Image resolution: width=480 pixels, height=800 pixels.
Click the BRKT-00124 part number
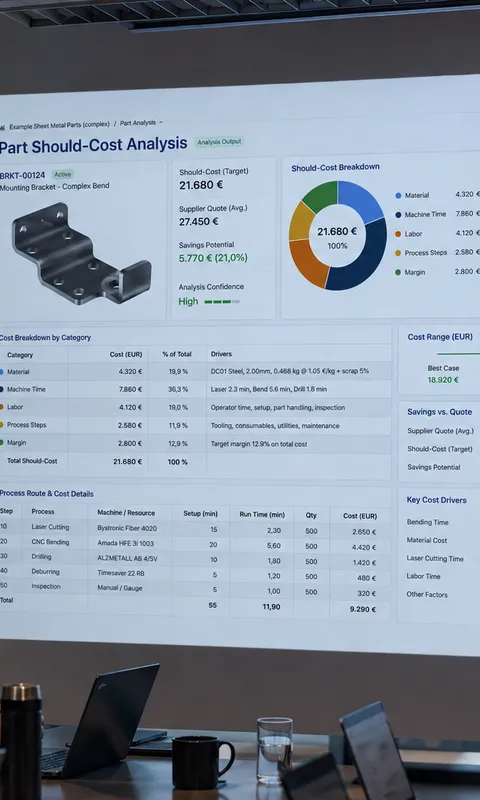(x=22, y=176)
